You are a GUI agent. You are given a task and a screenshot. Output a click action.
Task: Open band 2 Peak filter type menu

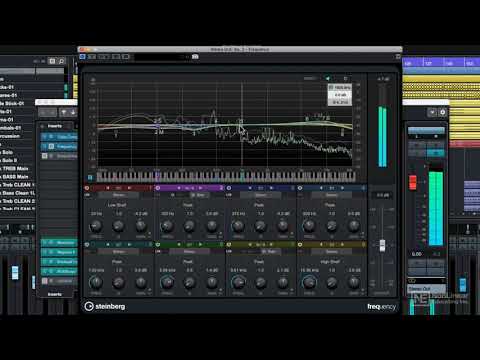[188, 205]
